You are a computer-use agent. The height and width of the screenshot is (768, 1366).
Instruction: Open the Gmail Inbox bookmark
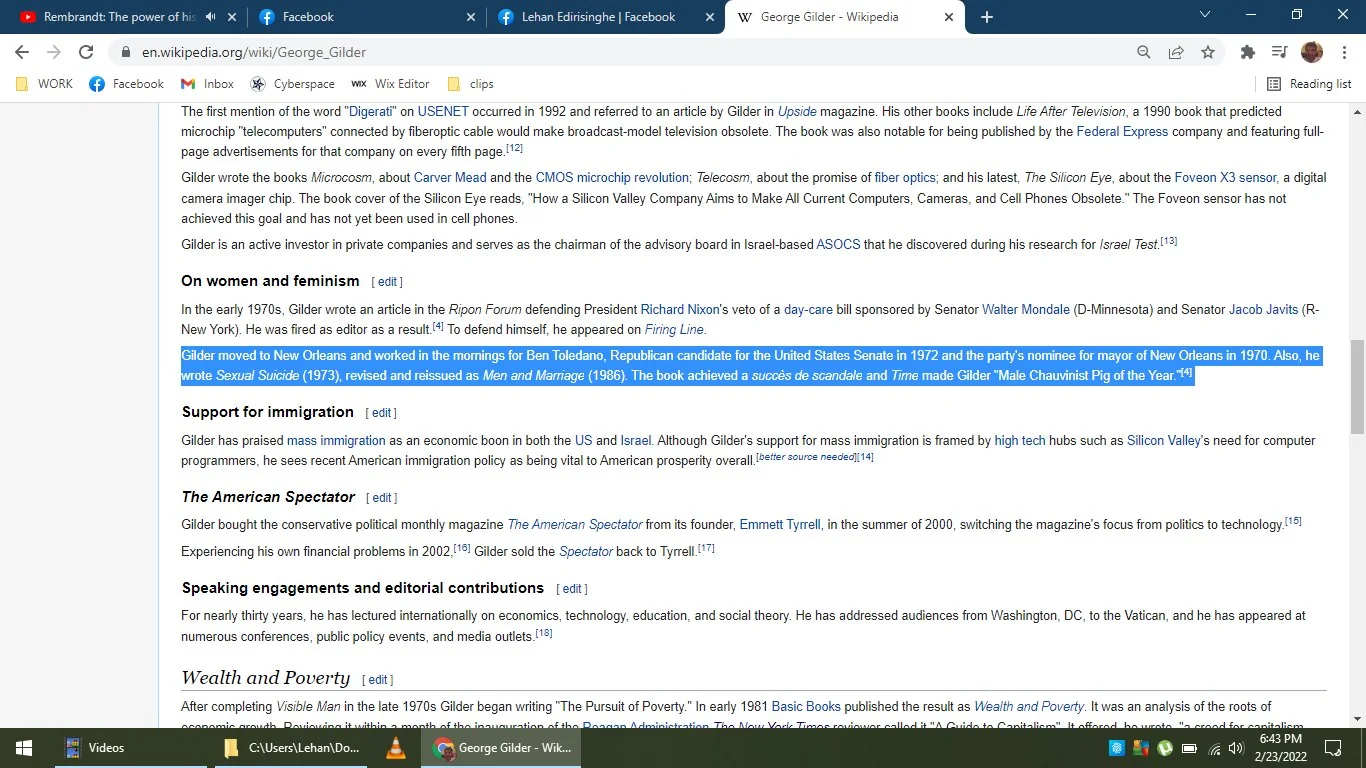[207, 84]
